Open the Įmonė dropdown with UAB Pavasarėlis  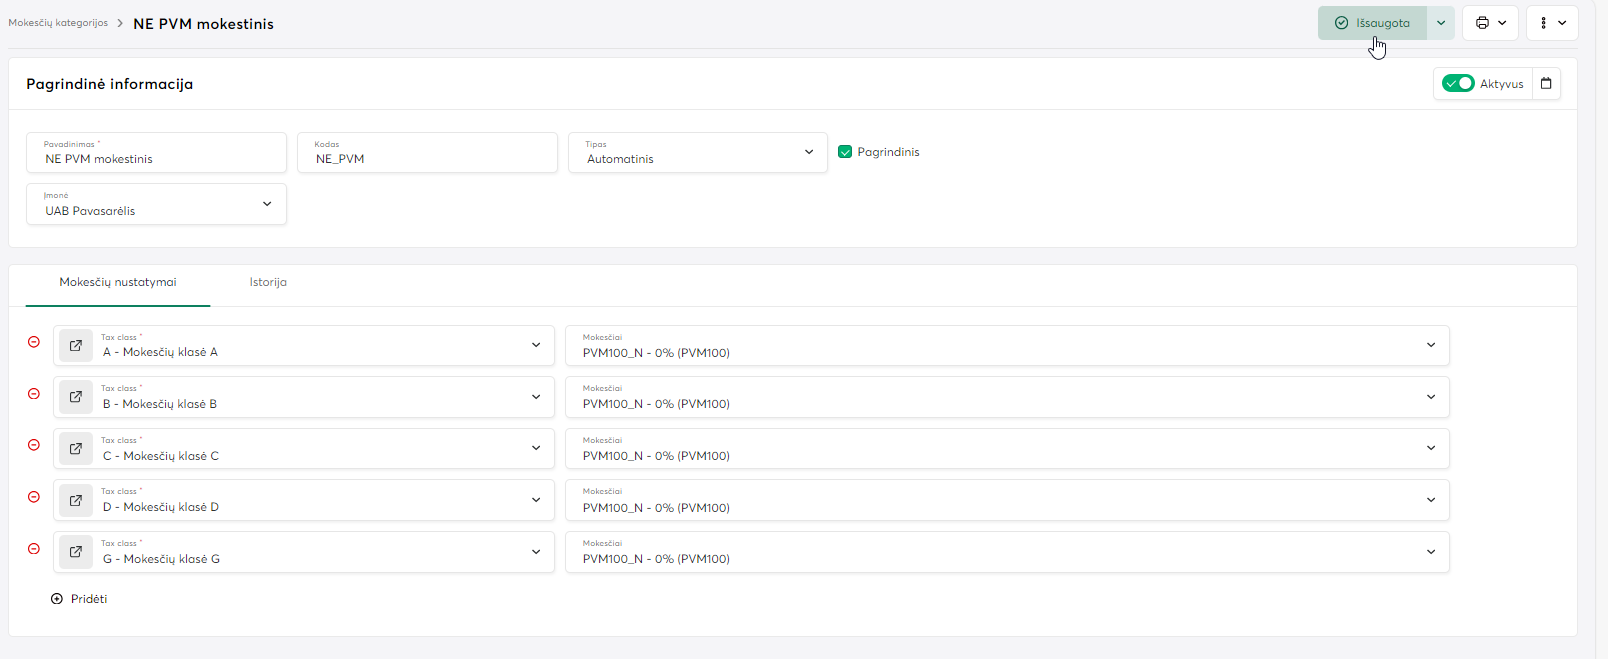point(267,204)
